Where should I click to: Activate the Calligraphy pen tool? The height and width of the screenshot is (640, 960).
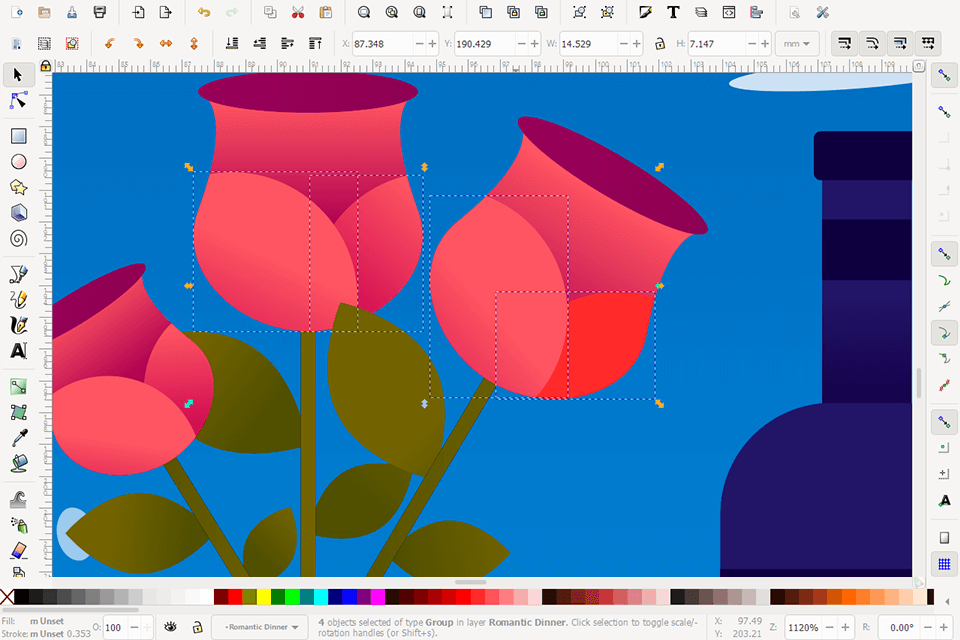pyautogui.click(x=18, y=325)
